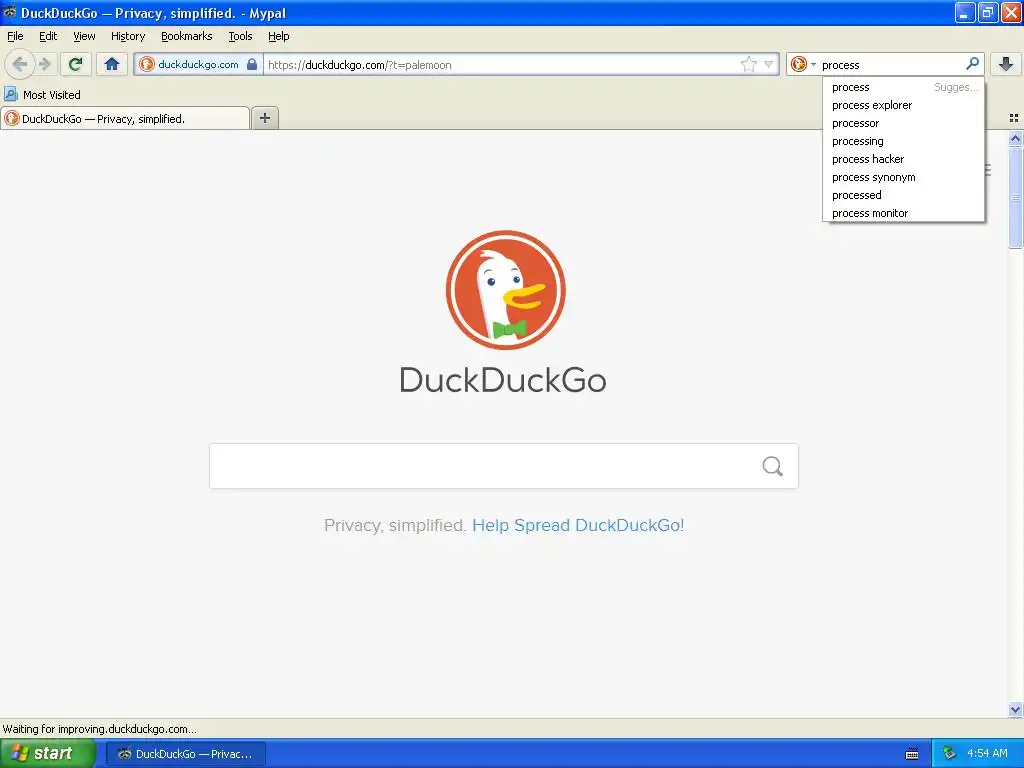Open the search engine selector dropdown
The image size is (1024, 768).
(x=803, y=64)
